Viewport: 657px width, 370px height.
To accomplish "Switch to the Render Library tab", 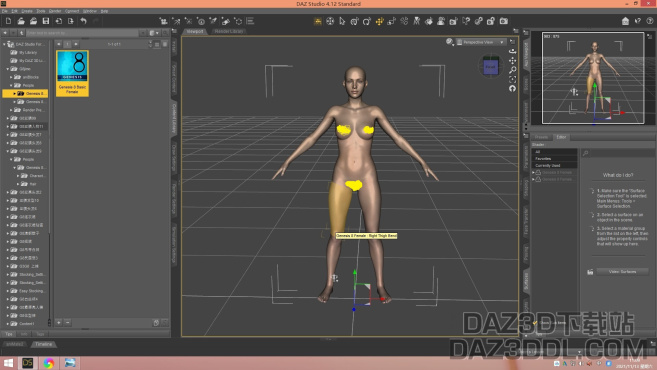I will pyautogui.click(x=229, y=31).
